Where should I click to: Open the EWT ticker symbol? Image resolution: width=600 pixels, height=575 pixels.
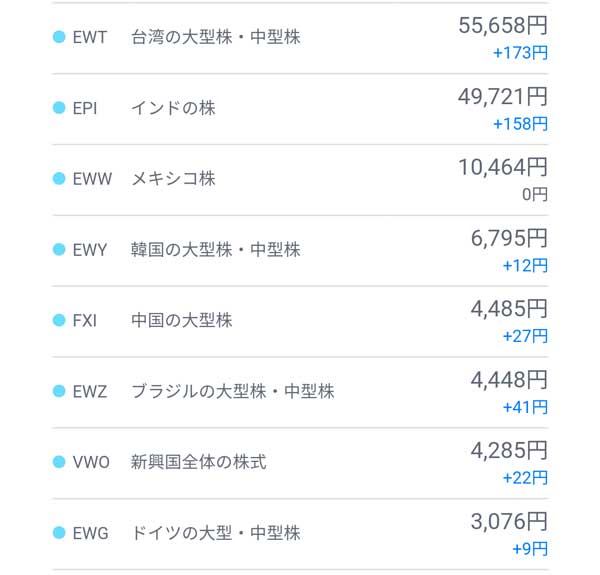[x=89, y=38]
